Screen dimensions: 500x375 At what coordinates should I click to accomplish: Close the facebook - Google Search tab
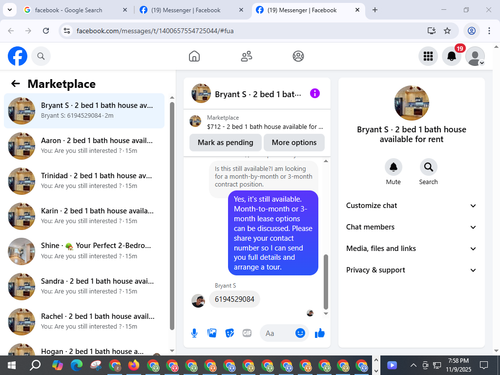point(125,10)
